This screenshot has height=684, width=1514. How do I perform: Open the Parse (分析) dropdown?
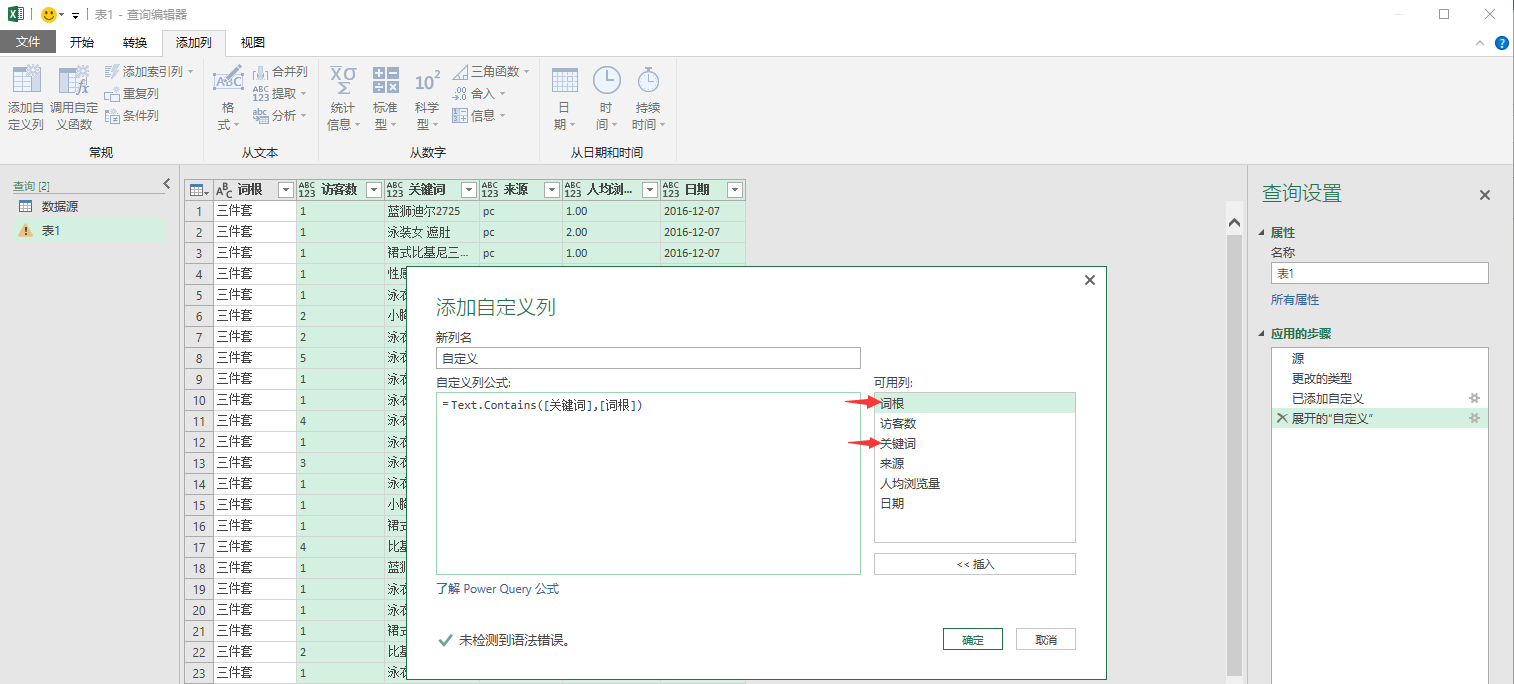pyautogui.click(x=280, y=116)
